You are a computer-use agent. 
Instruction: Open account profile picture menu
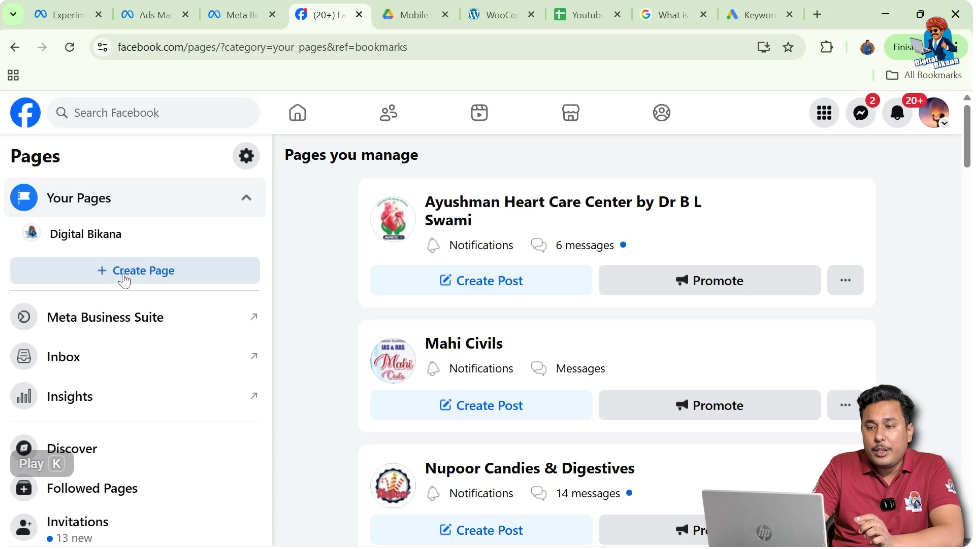pyautogui.click(x=934, y=113)
